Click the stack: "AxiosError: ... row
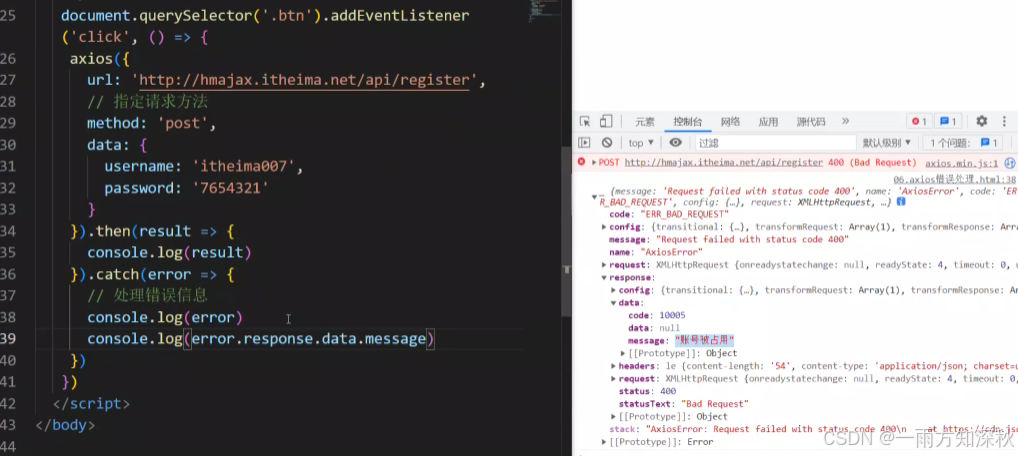 point(812,429)
